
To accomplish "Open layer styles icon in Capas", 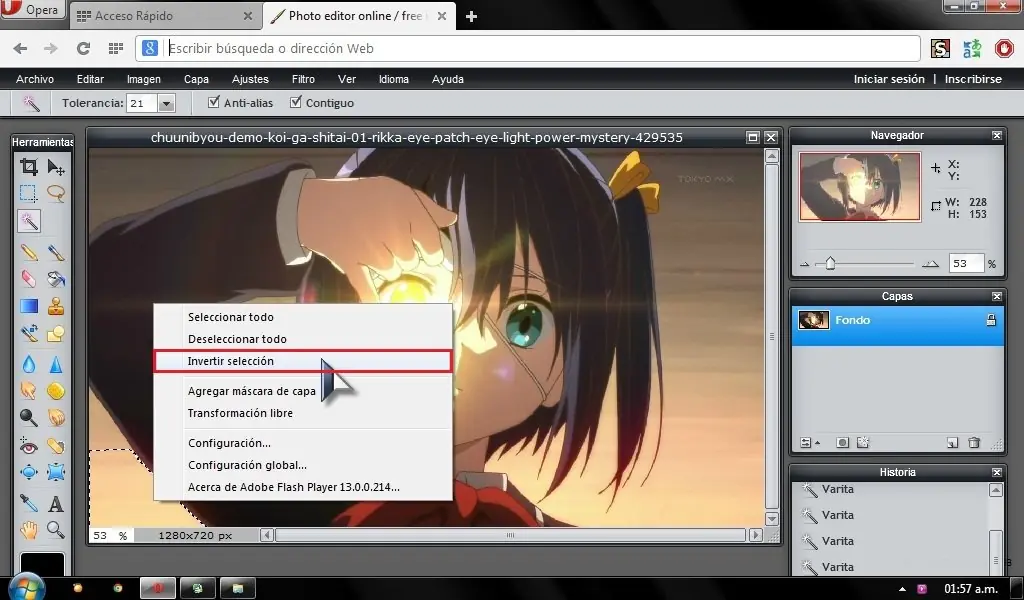I will pos(863,443).
